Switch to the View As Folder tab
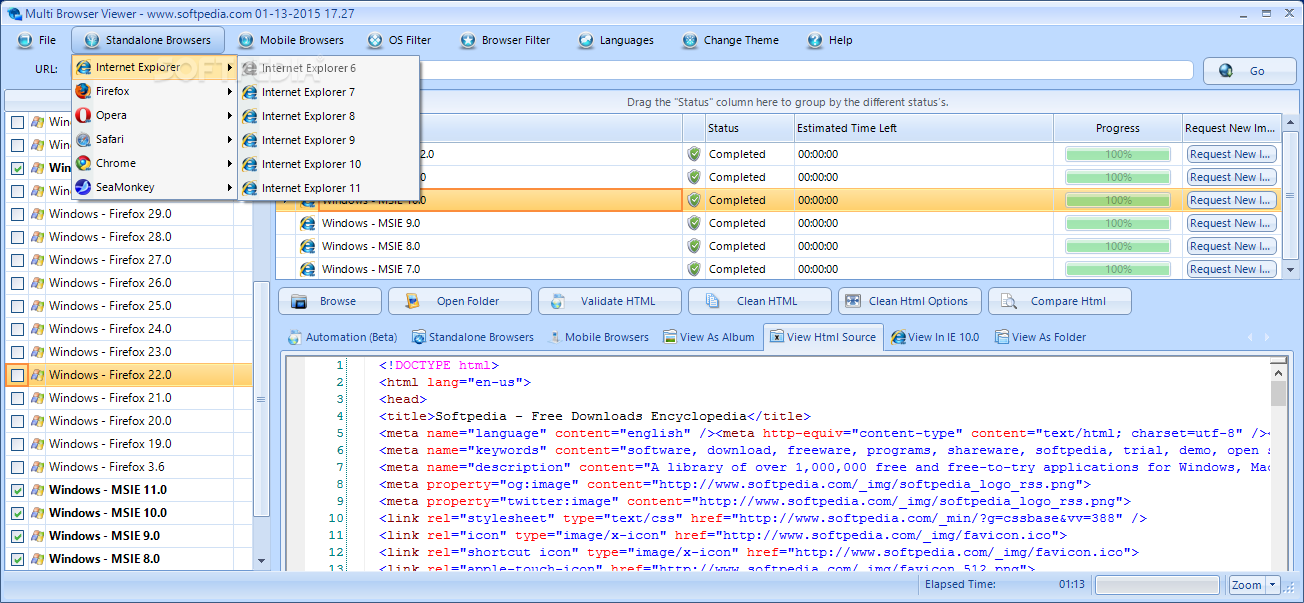Screen dimensions: 1304x603 pos(1041,337)
